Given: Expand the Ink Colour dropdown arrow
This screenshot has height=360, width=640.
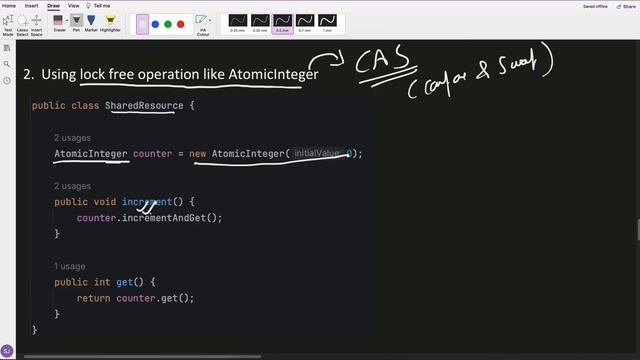Looking at the screenshot, I should [x=210, y=20].
